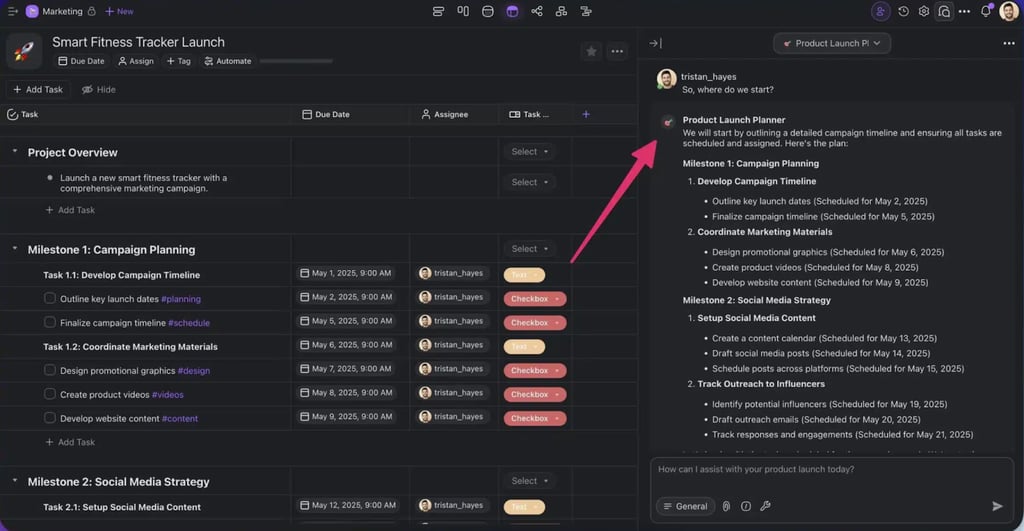The image size is (1024, 531).
Task: Click the project progress bar
Action: point(296,61)
